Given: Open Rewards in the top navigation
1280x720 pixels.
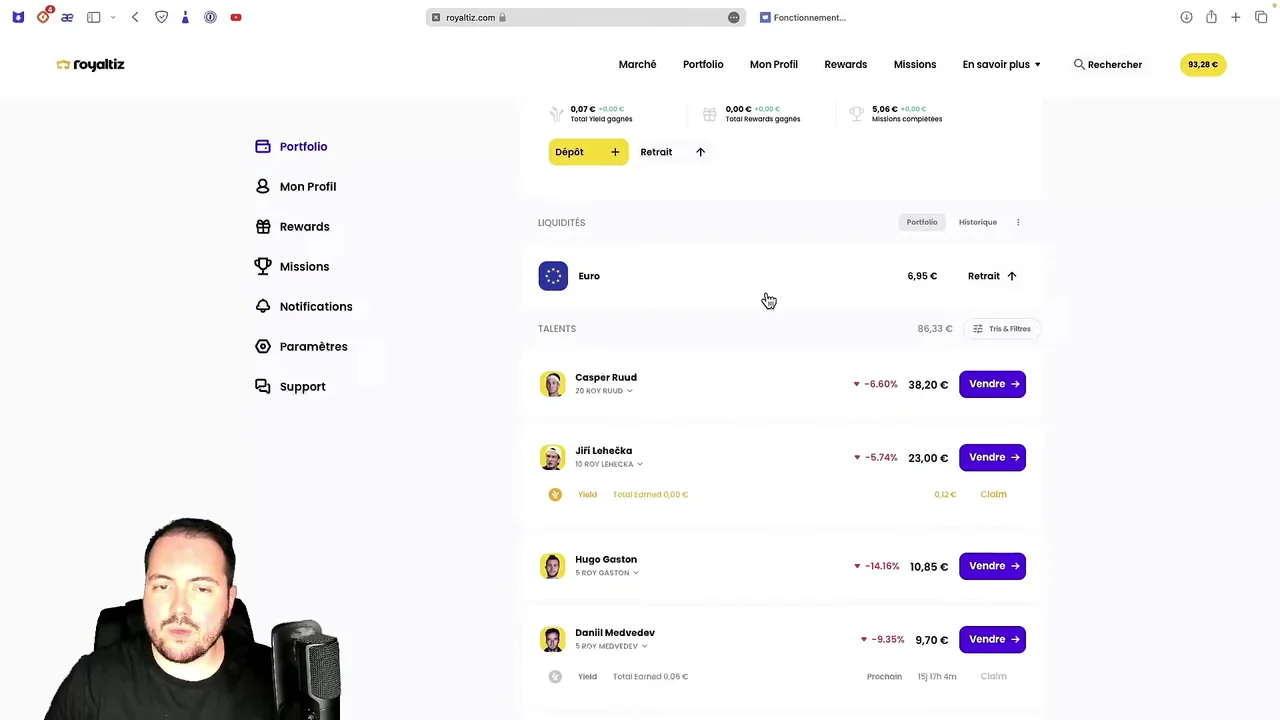Looking at the screenshot, I should click(846, 64).
